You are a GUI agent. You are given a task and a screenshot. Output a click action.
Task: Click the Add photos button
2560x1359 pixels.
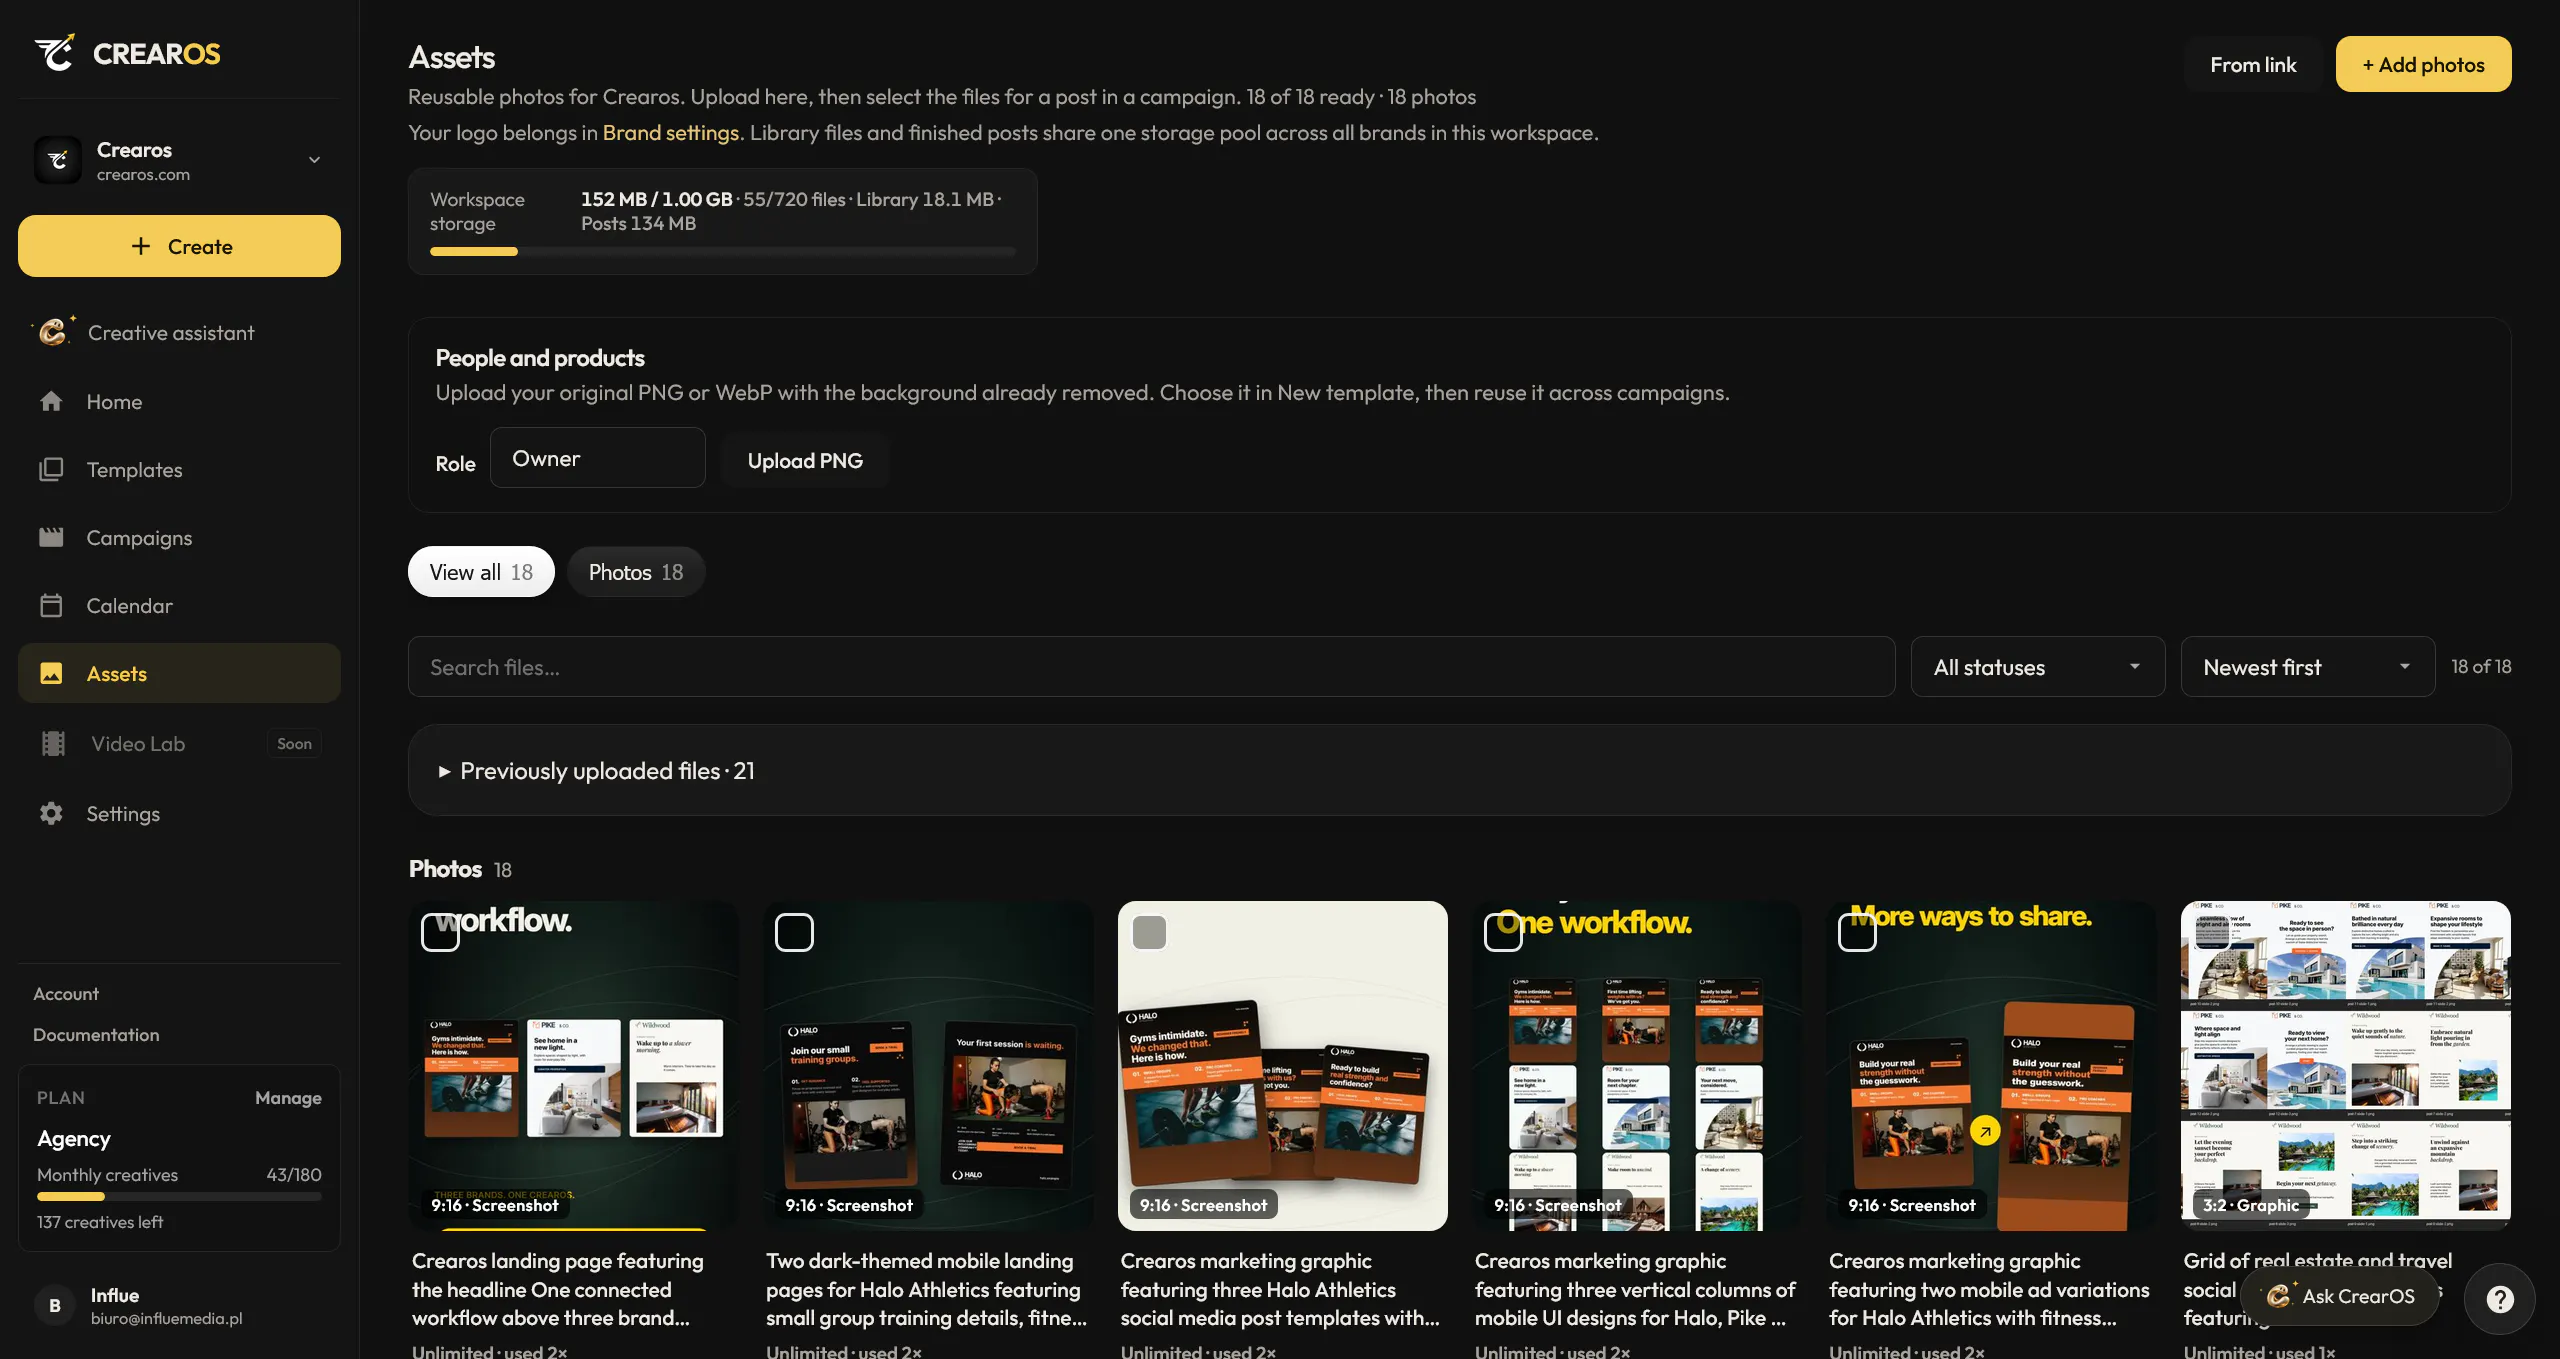coord(2423,64)
